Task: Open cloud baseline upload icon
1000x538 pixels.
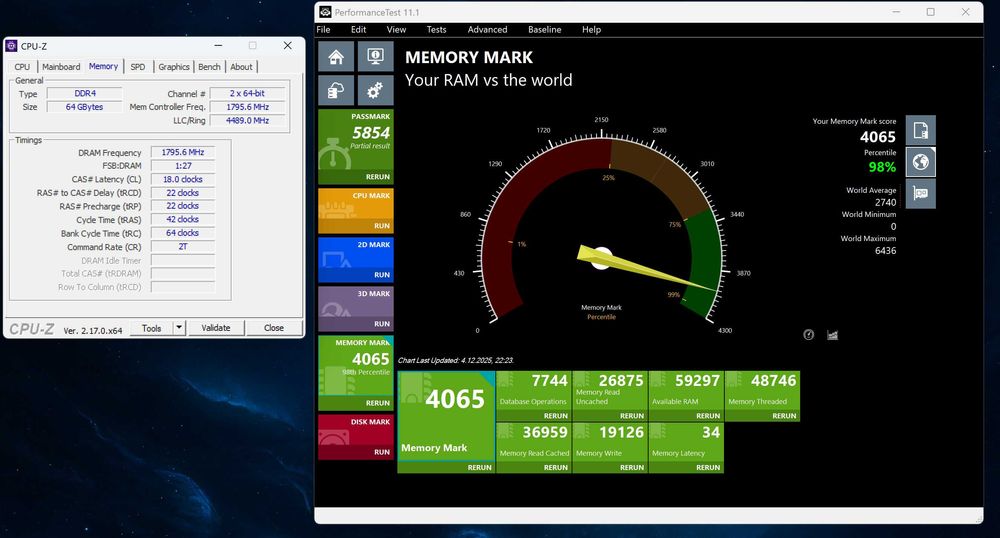Action: (336, 91)
